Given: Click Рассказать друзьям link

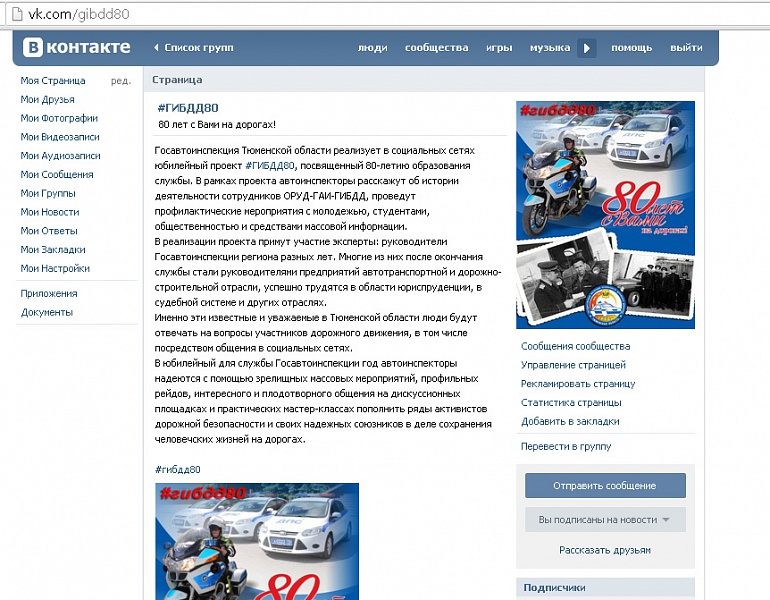Looking at the screenshot, I should coord(605,550).
